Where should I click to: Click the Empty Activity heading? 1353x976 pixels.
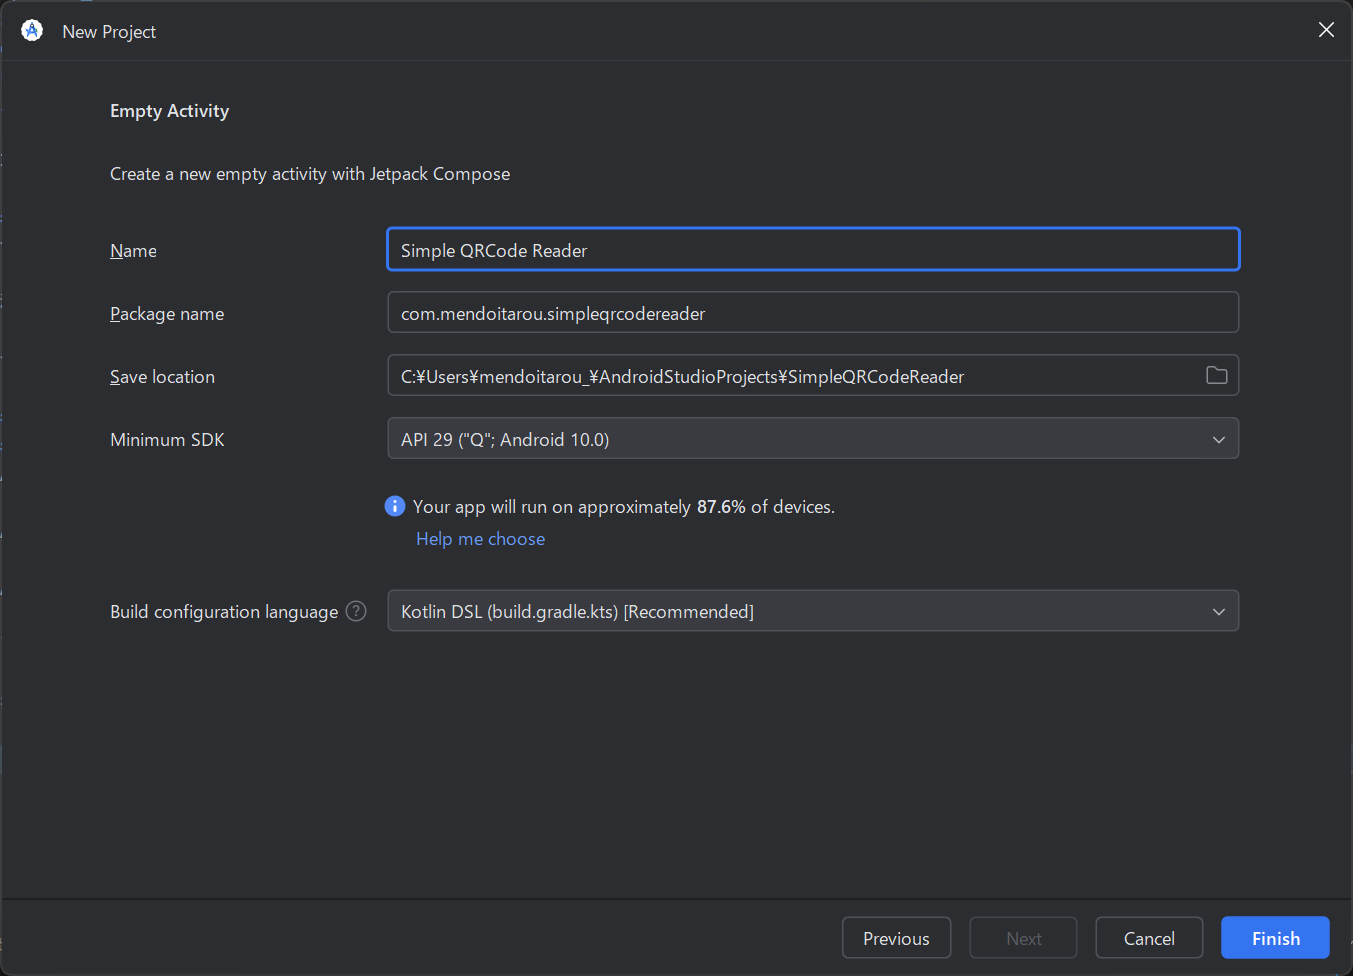tap(169, 111)
